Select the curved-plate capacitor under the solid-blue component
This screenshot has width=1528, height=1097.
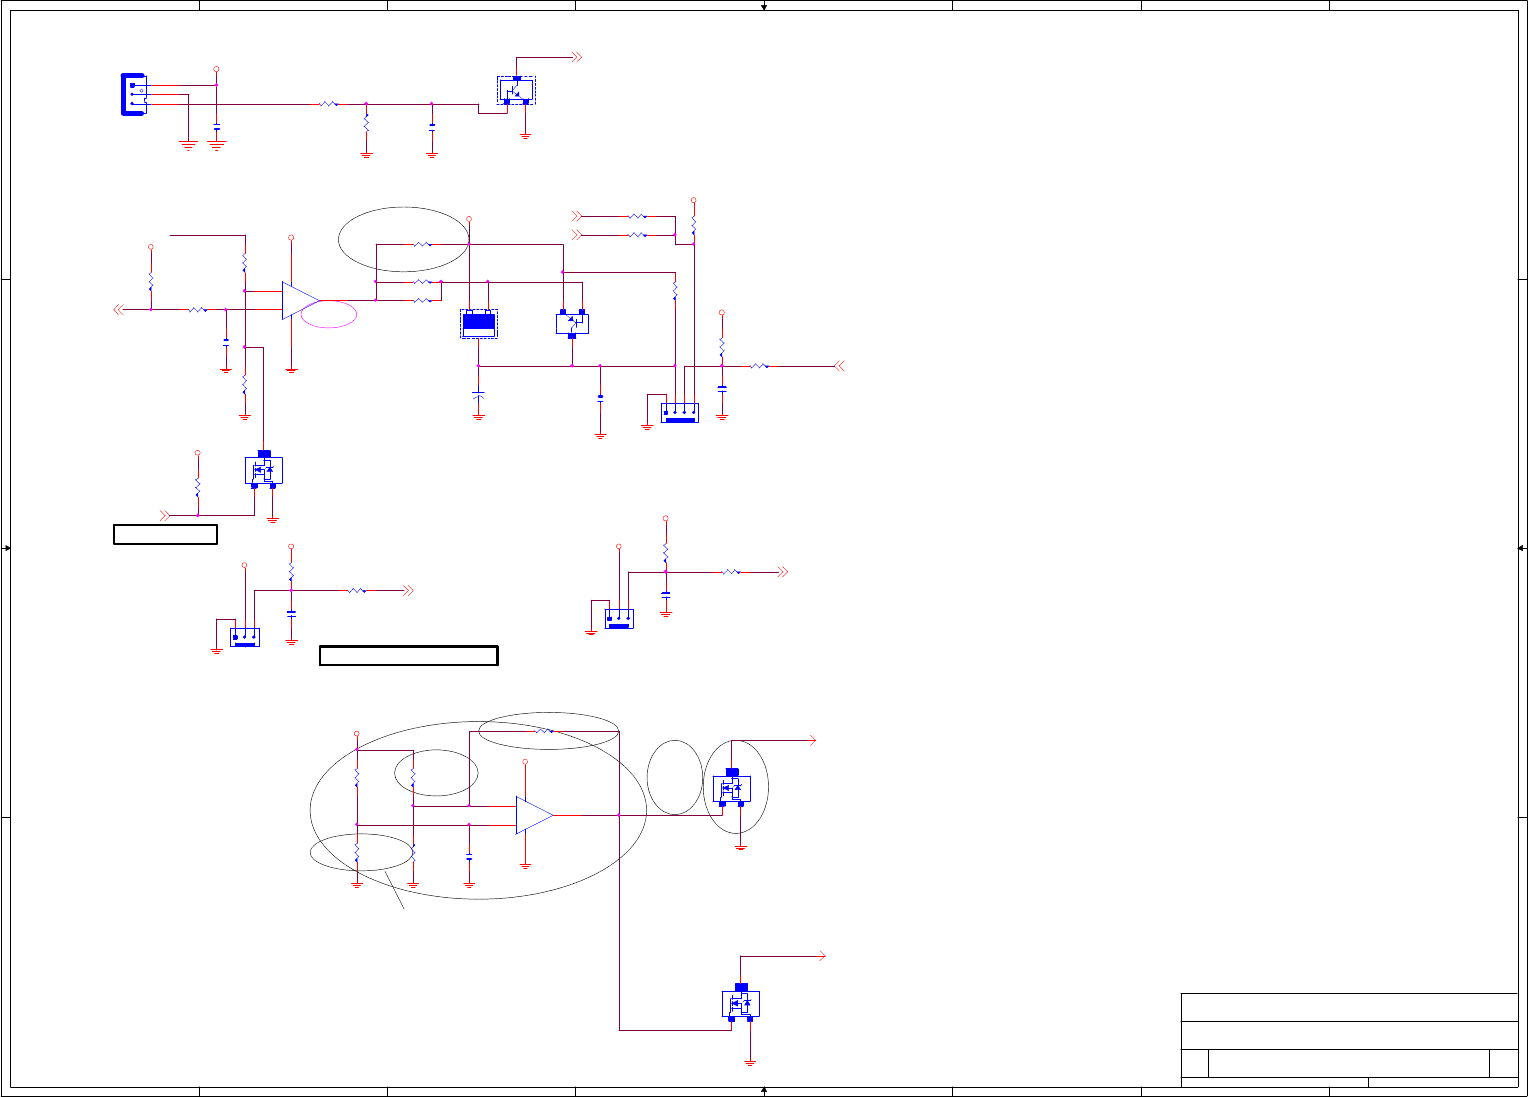point(478,396)
